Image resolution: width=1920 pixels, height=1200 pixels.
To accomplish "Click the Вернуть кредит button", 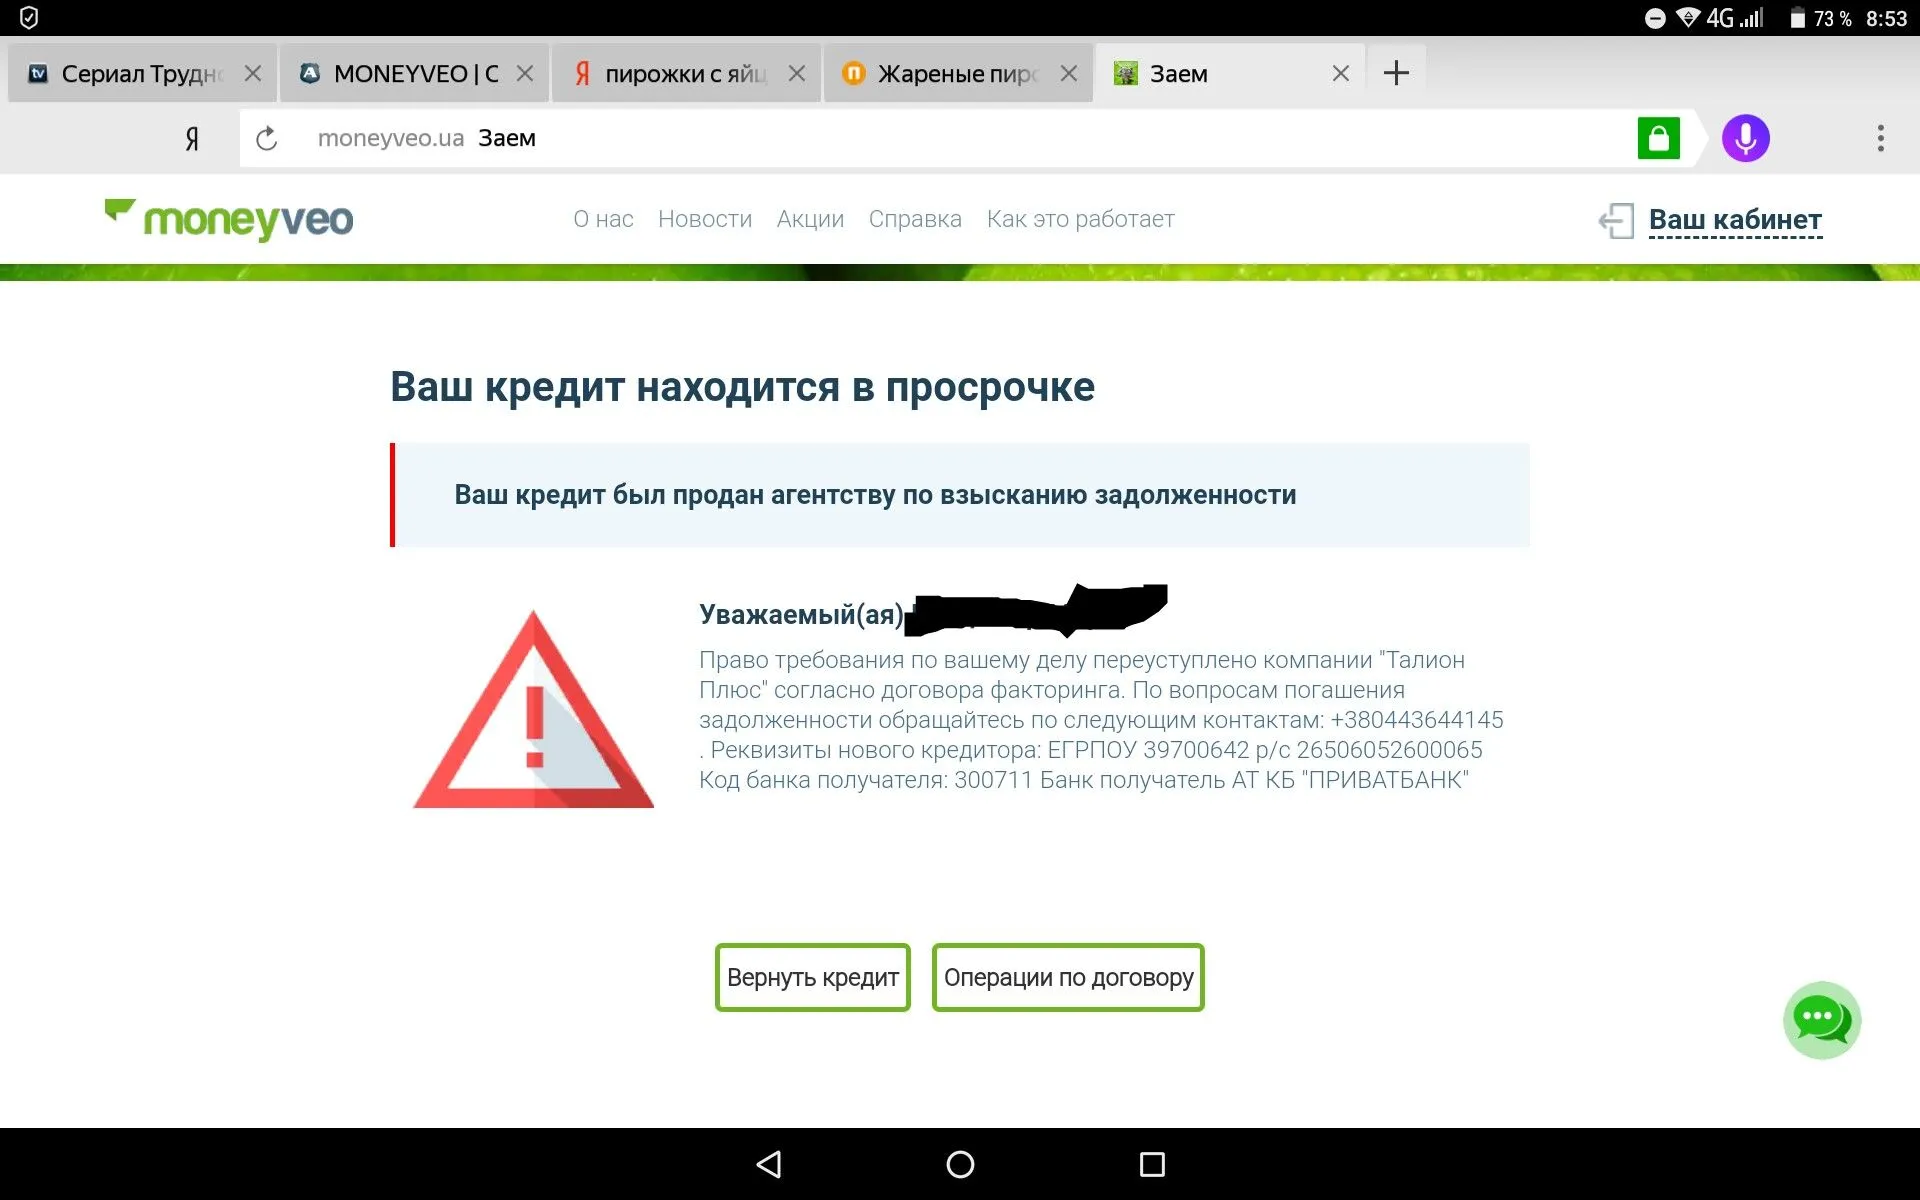I will coord(812,977).
